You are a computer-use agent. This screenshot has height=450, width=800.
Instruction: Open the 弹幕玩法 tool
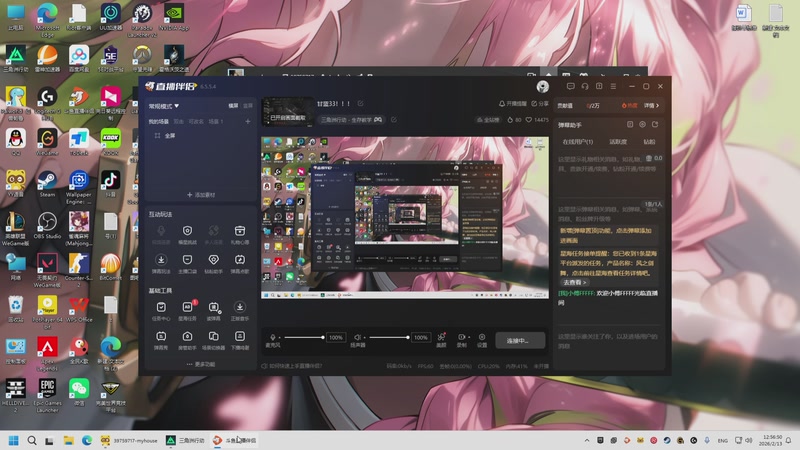tap(161, 264)
